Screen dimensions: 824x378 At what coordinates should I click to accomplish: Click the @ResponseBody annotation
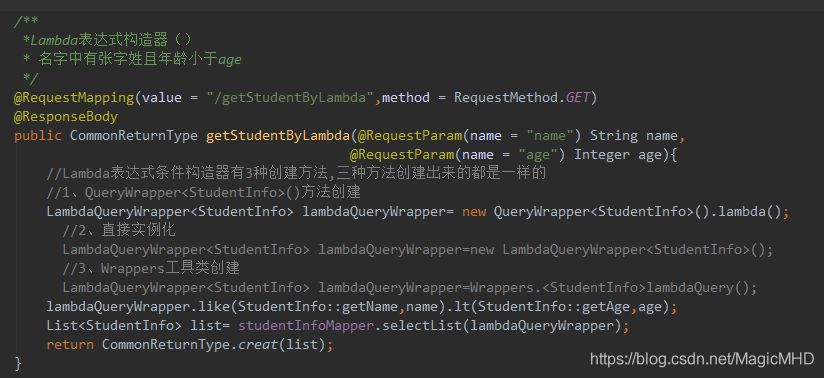click(66, 117)
